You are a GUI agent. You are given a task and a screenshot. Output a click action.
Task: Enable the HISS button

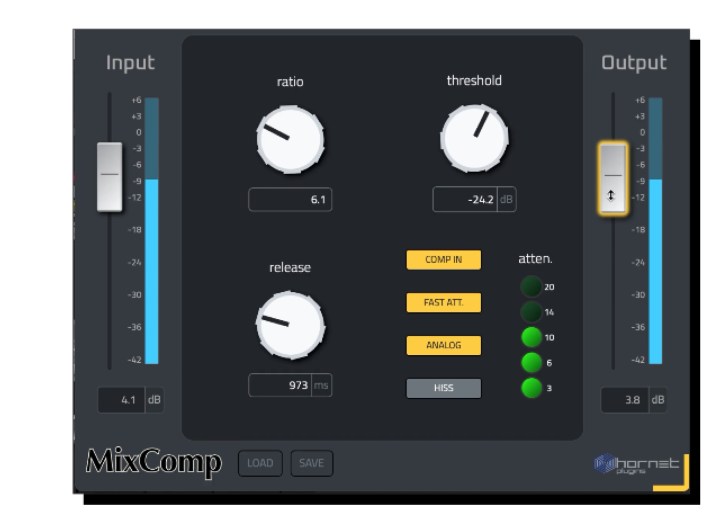click(444, 388)
